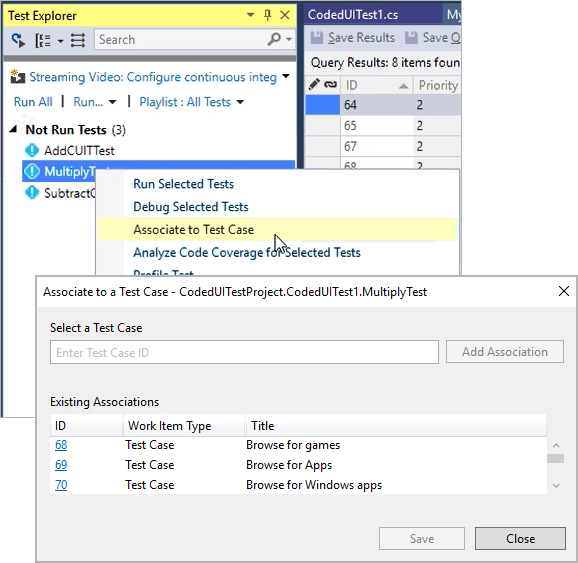This screenshot has height=563, width=578.
Task: Click the streaming video icon beside the link
Action: (x=17, y=76)
